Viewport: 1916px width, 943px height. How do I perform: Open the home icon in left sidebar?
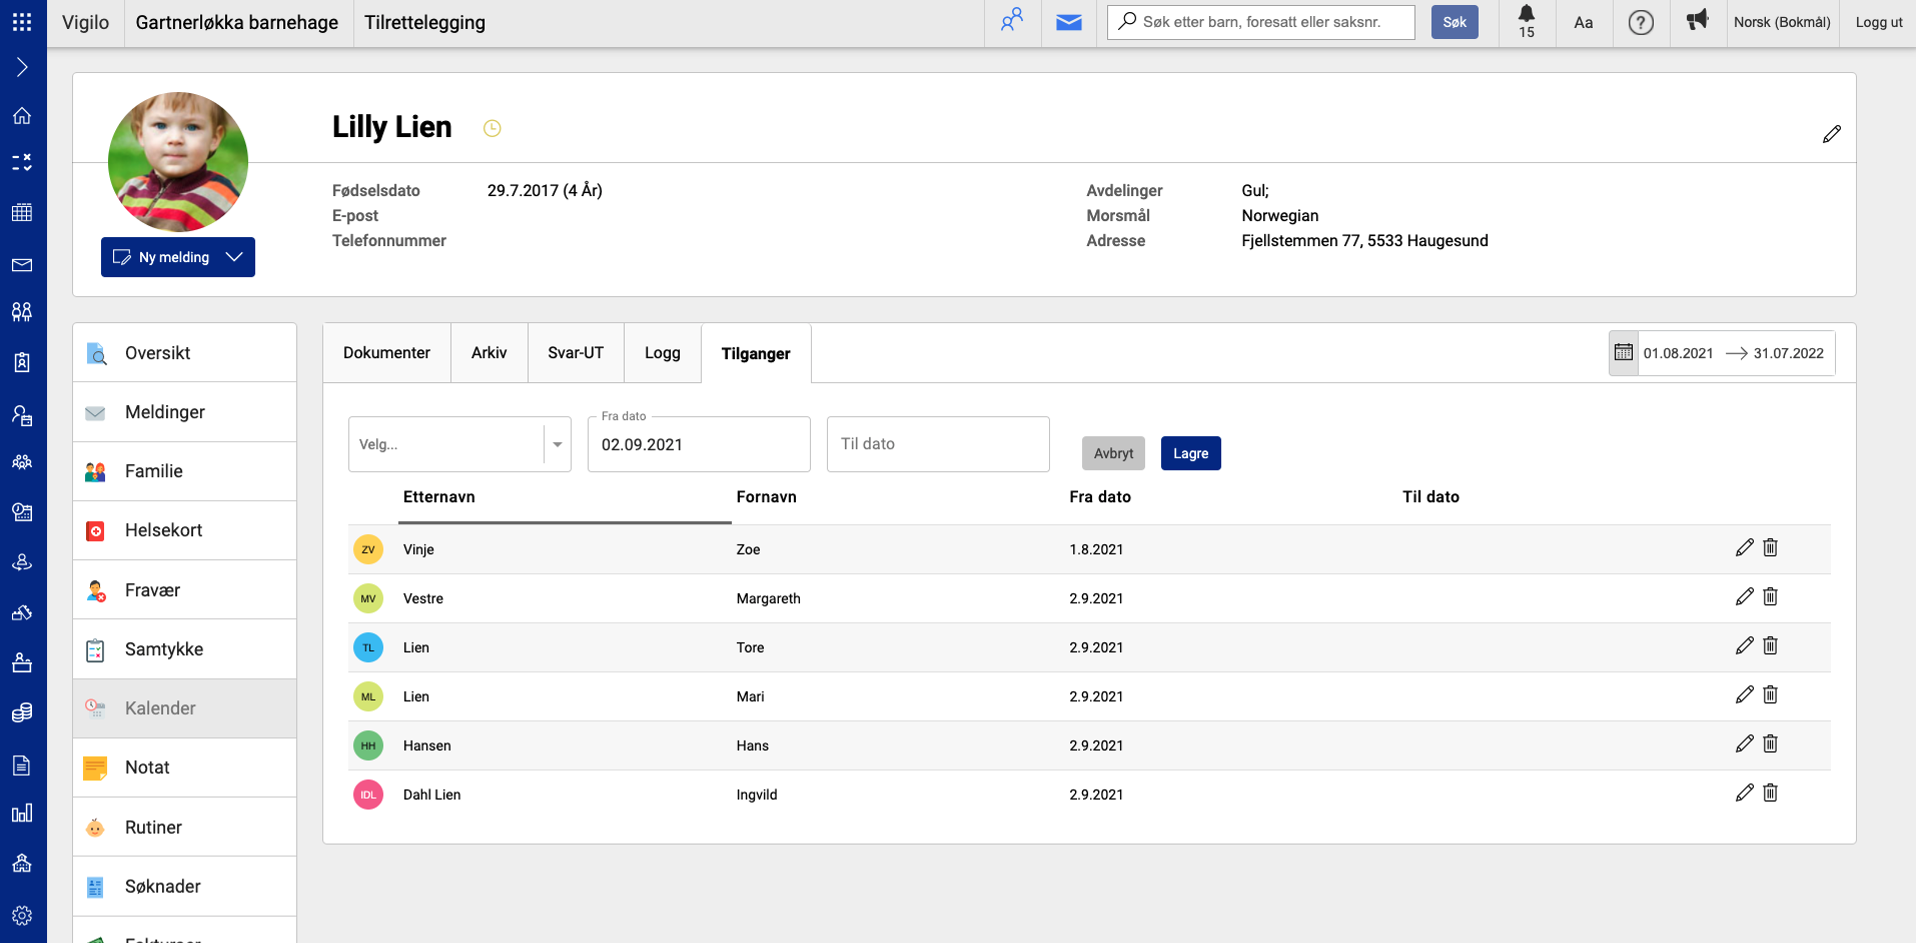[22, 116]
